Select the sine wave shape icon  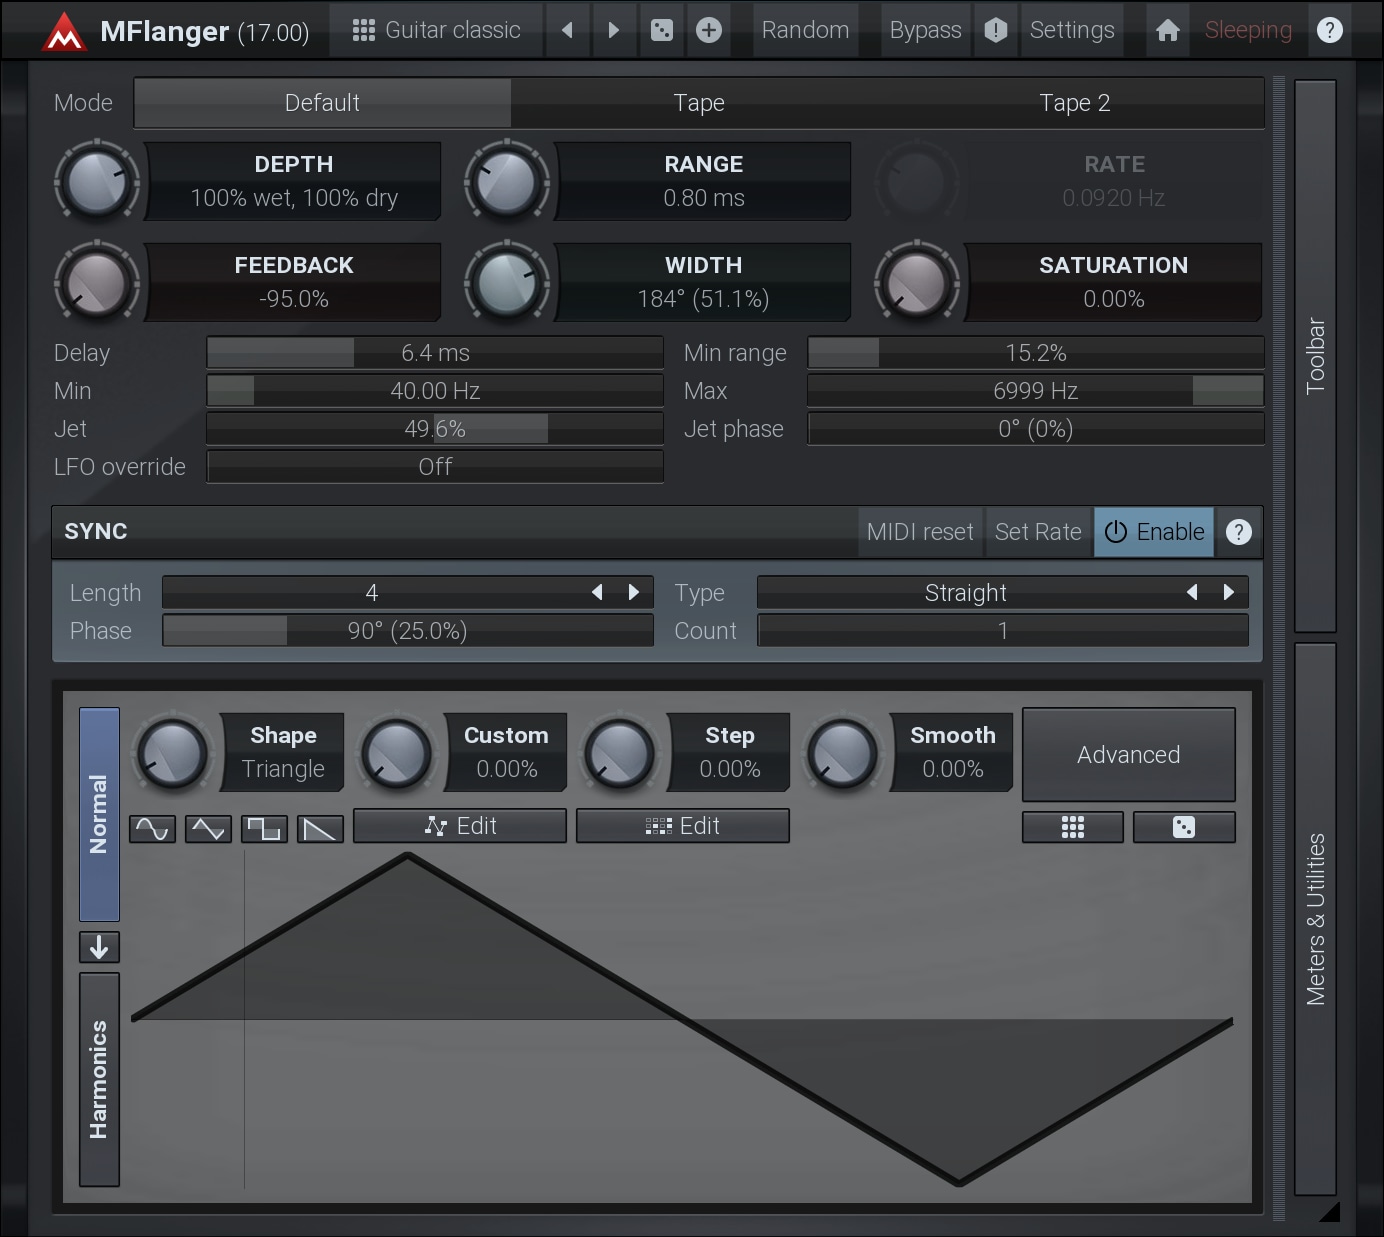[x=152, y=829]
